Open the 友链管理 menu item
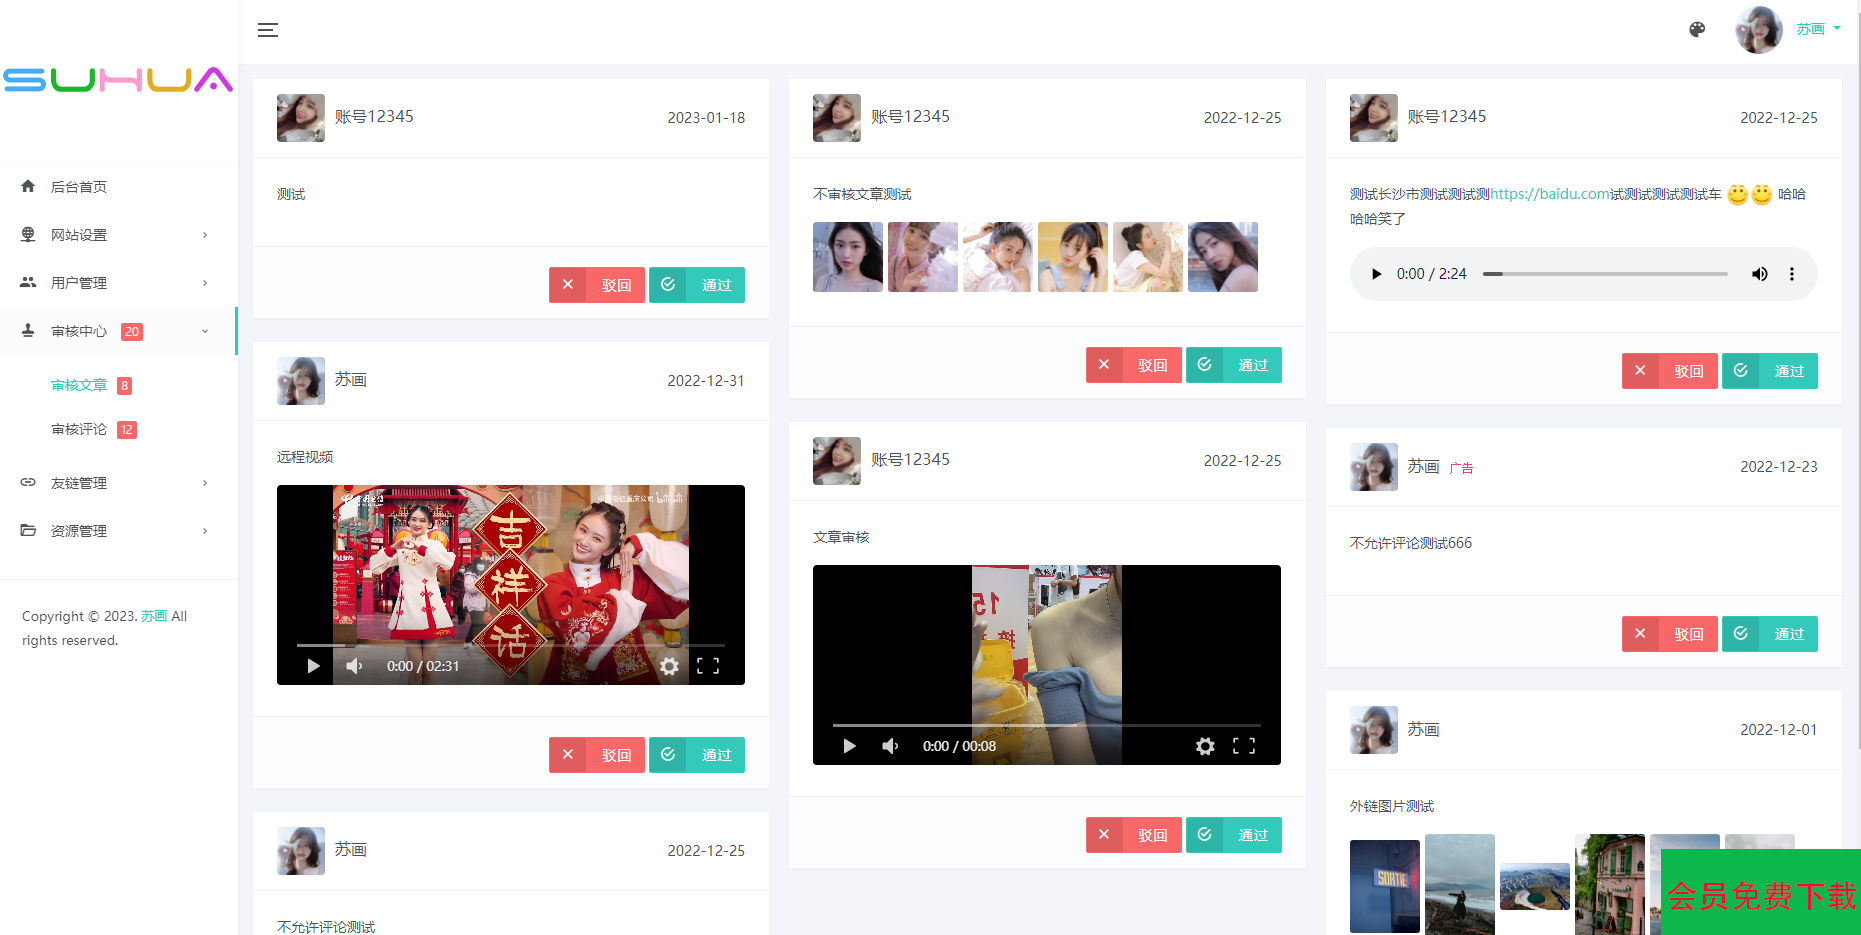This screenshot has height=935, width=1861. click(117, 483)
